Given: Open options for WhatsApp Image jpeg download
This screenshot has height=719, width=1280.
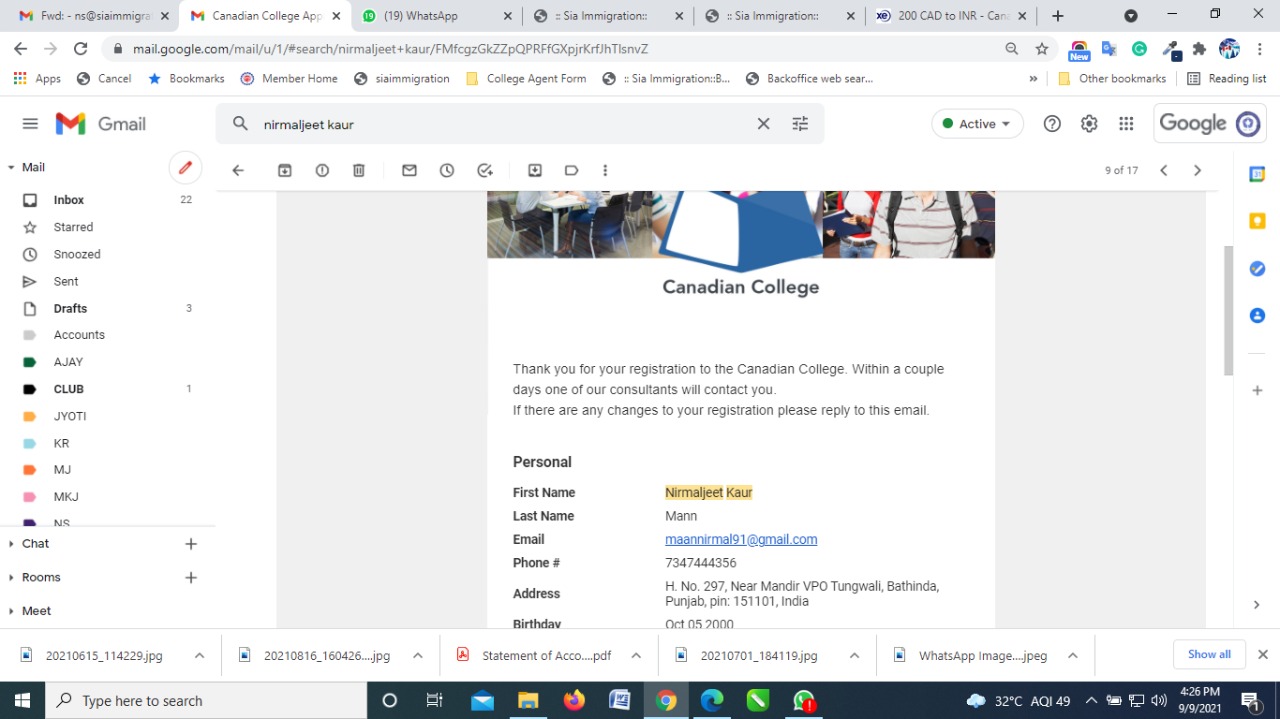Looking at the screenshot, I should coord(1072,656).
